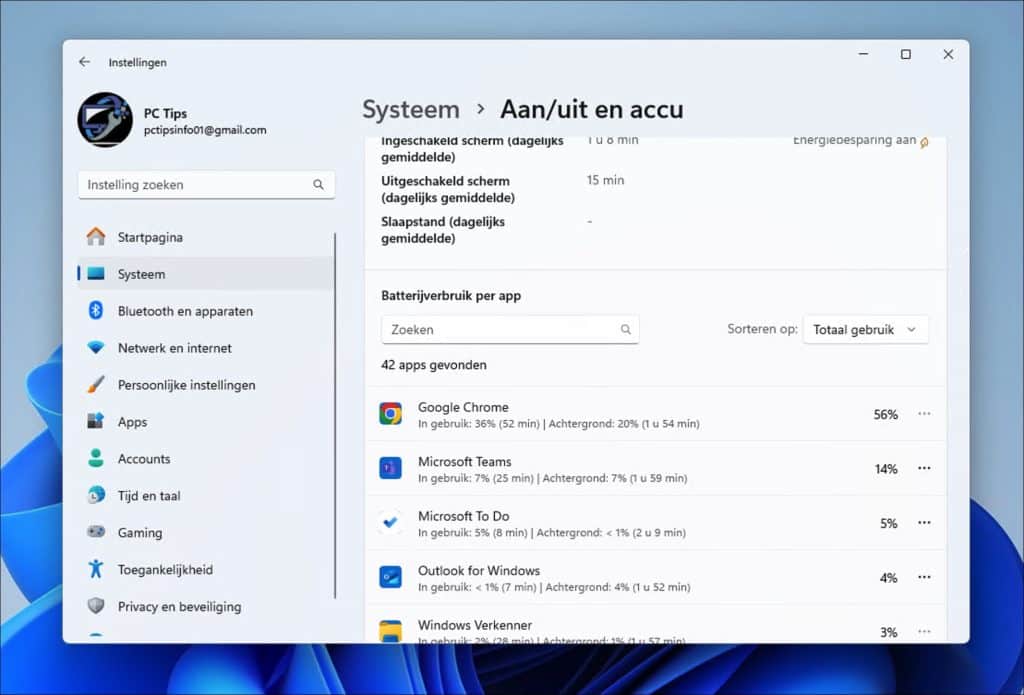Go to Netwerk en internet

pyautogui.click(x=206, y=348)
